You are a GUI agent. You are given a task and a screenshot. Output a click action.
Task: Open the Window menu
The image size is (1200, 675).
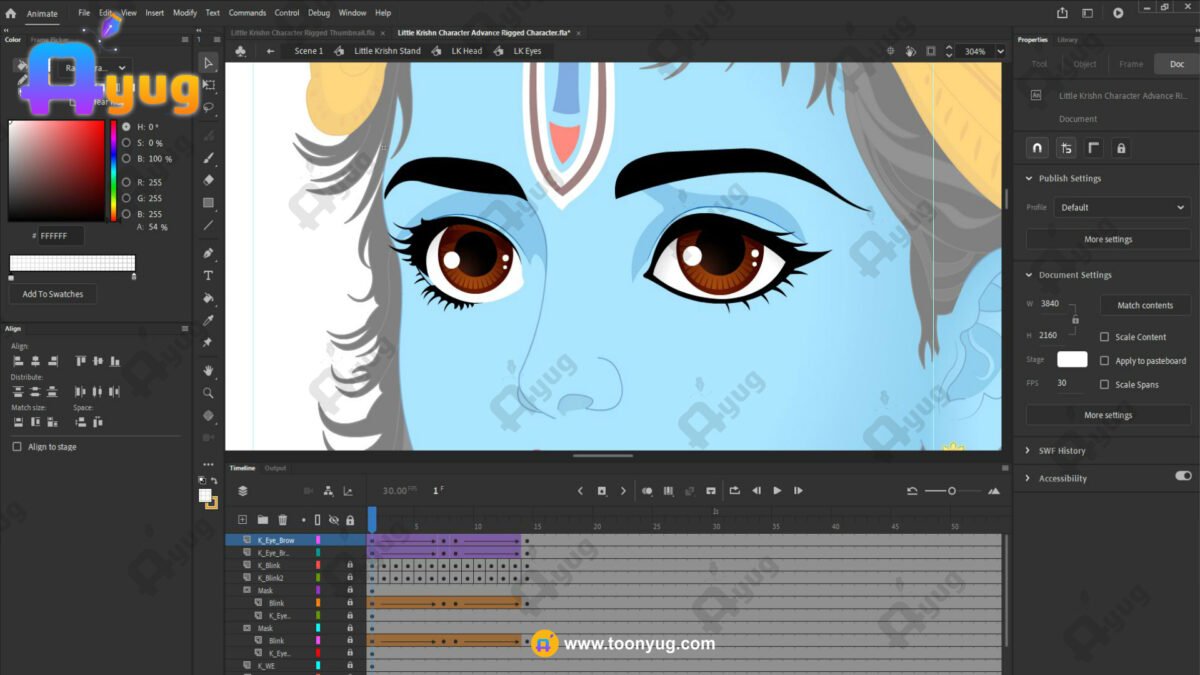coord(352,13)
